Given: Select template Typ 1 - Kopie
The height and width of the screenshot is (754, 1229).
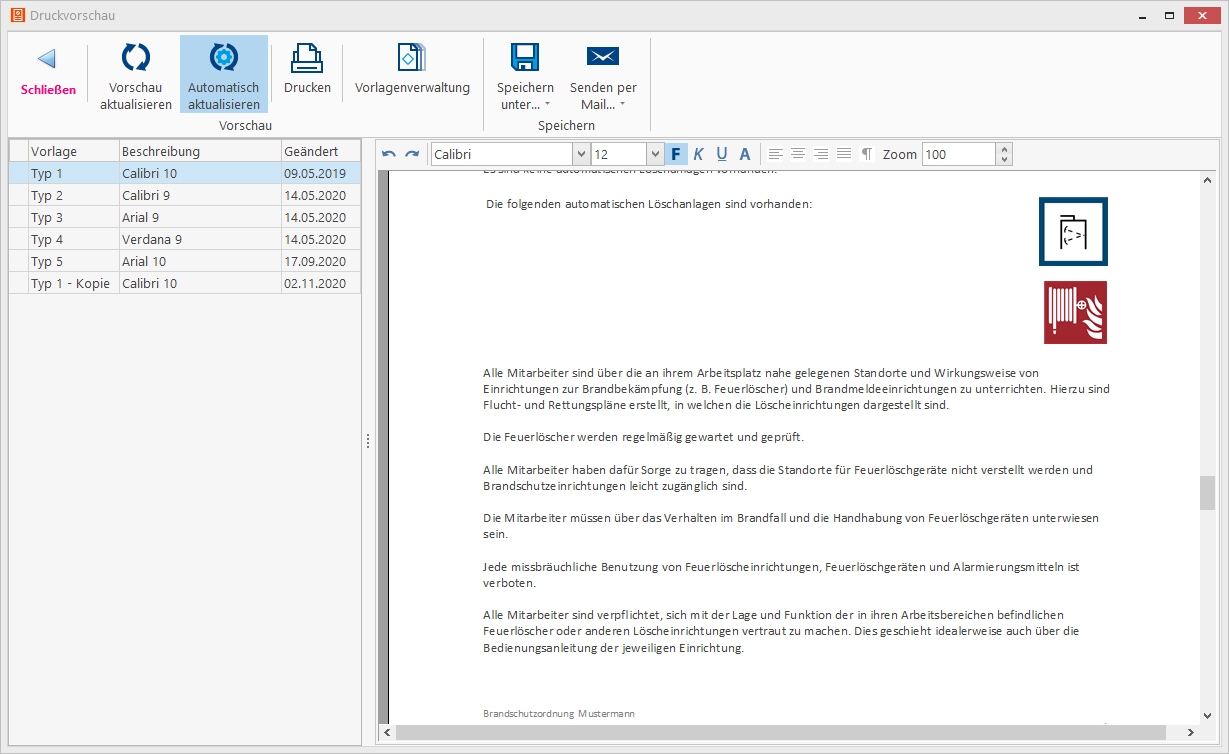Looking at the screenshot, I should pyautogui.click(x=185, y=283).
